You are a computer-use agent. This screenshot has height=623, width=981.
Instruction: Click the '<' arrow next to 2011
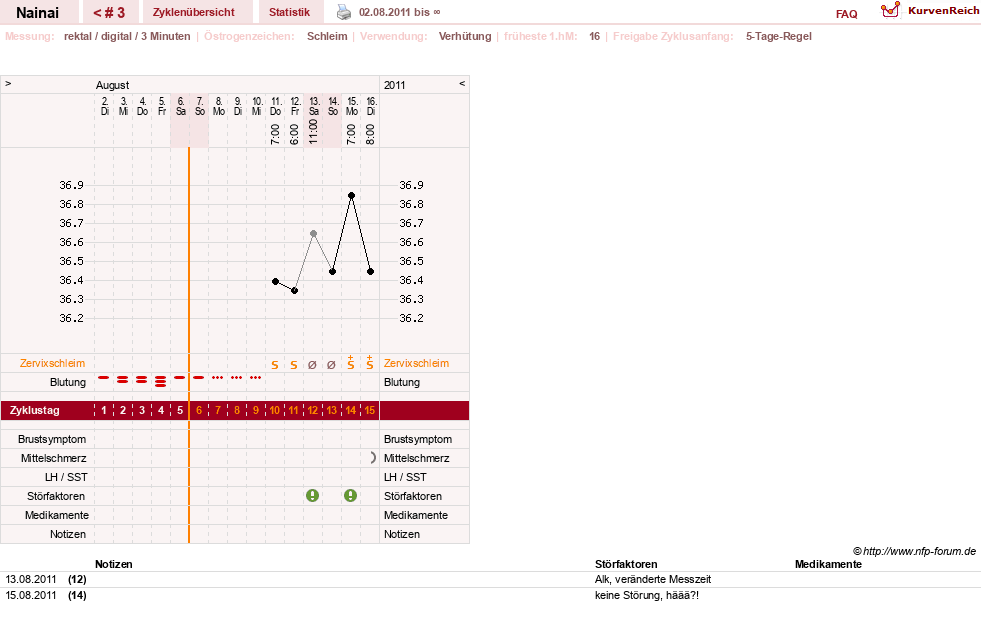[462, 83]
